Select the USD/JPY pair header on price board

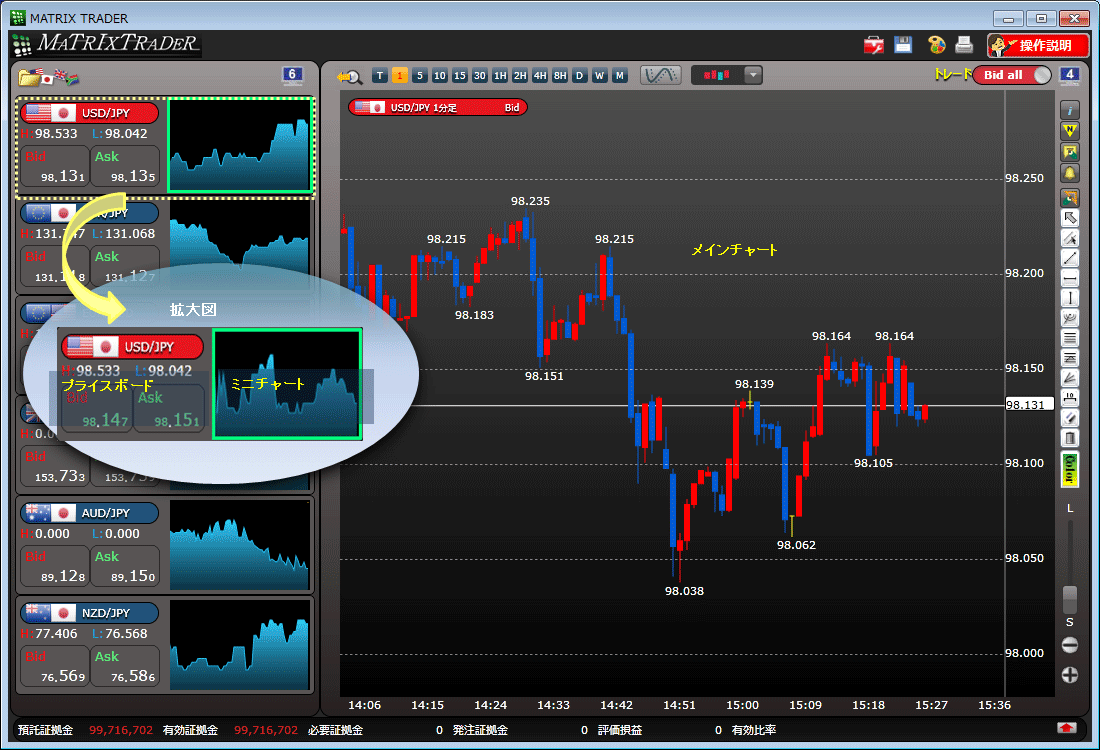(89, 113)
